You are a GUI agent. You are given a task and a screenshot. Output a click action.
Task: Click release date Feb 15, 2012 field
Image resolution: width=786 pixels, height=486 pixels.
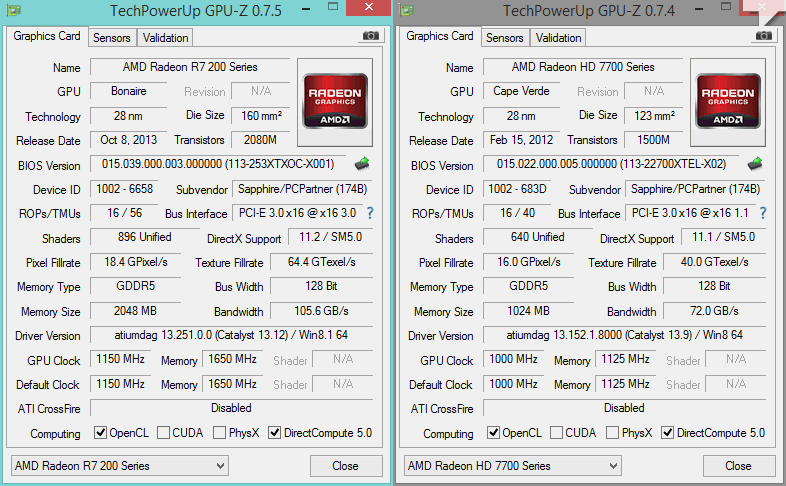pos(522,140)
